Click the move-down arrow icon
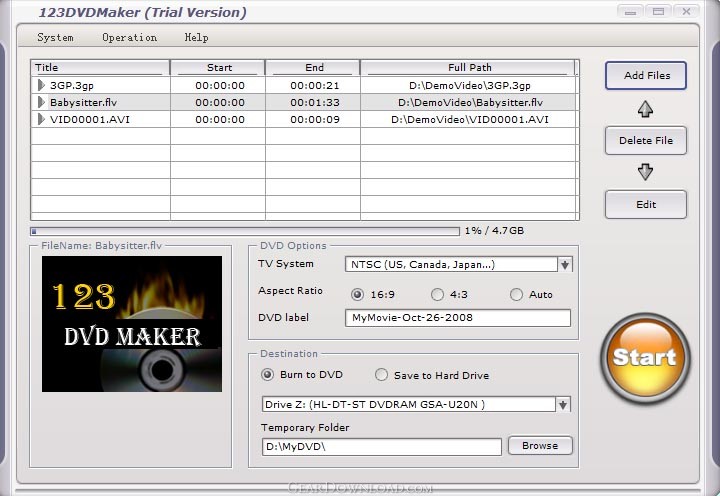Screen dimensions: 720x496 coord(645,171)
